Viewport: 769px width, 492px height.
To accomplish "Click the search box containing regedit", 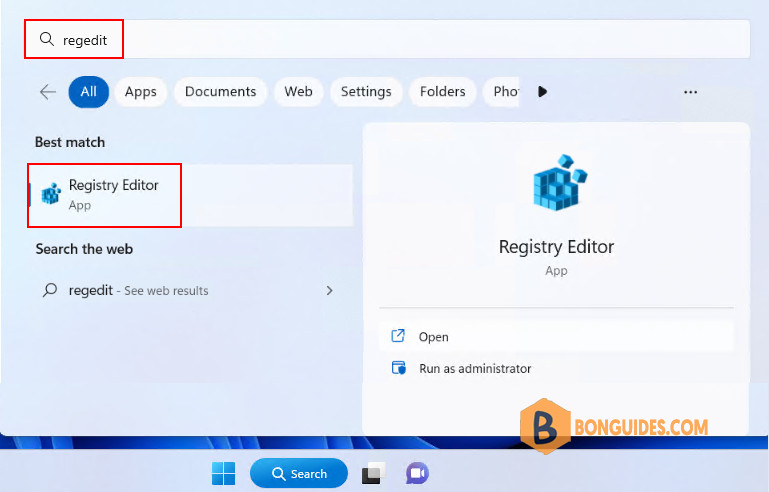I will [x=387, y=39].
